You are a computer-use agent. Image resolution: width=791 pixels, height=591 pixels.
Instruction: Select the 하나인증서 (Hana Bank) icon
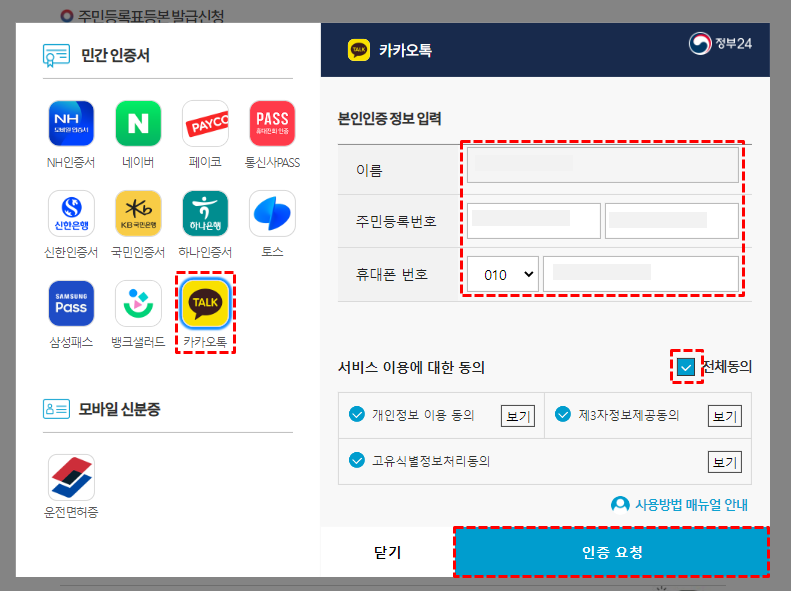point(205,213)
